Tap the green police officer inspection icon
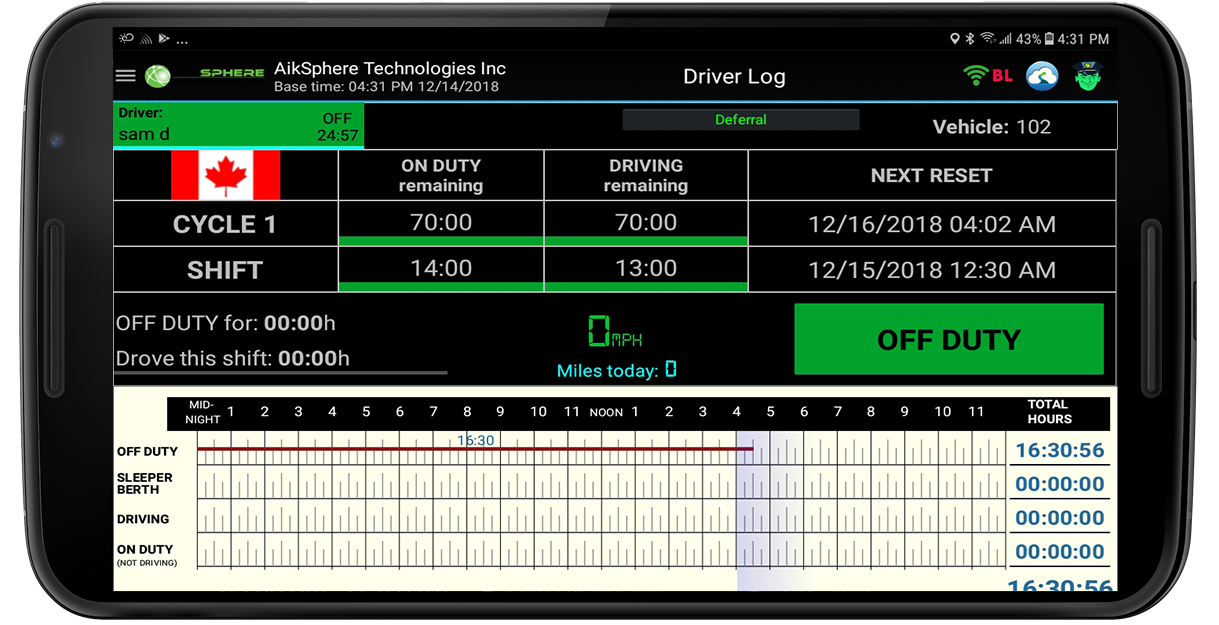1219x625 pixels. [1088, 76]
